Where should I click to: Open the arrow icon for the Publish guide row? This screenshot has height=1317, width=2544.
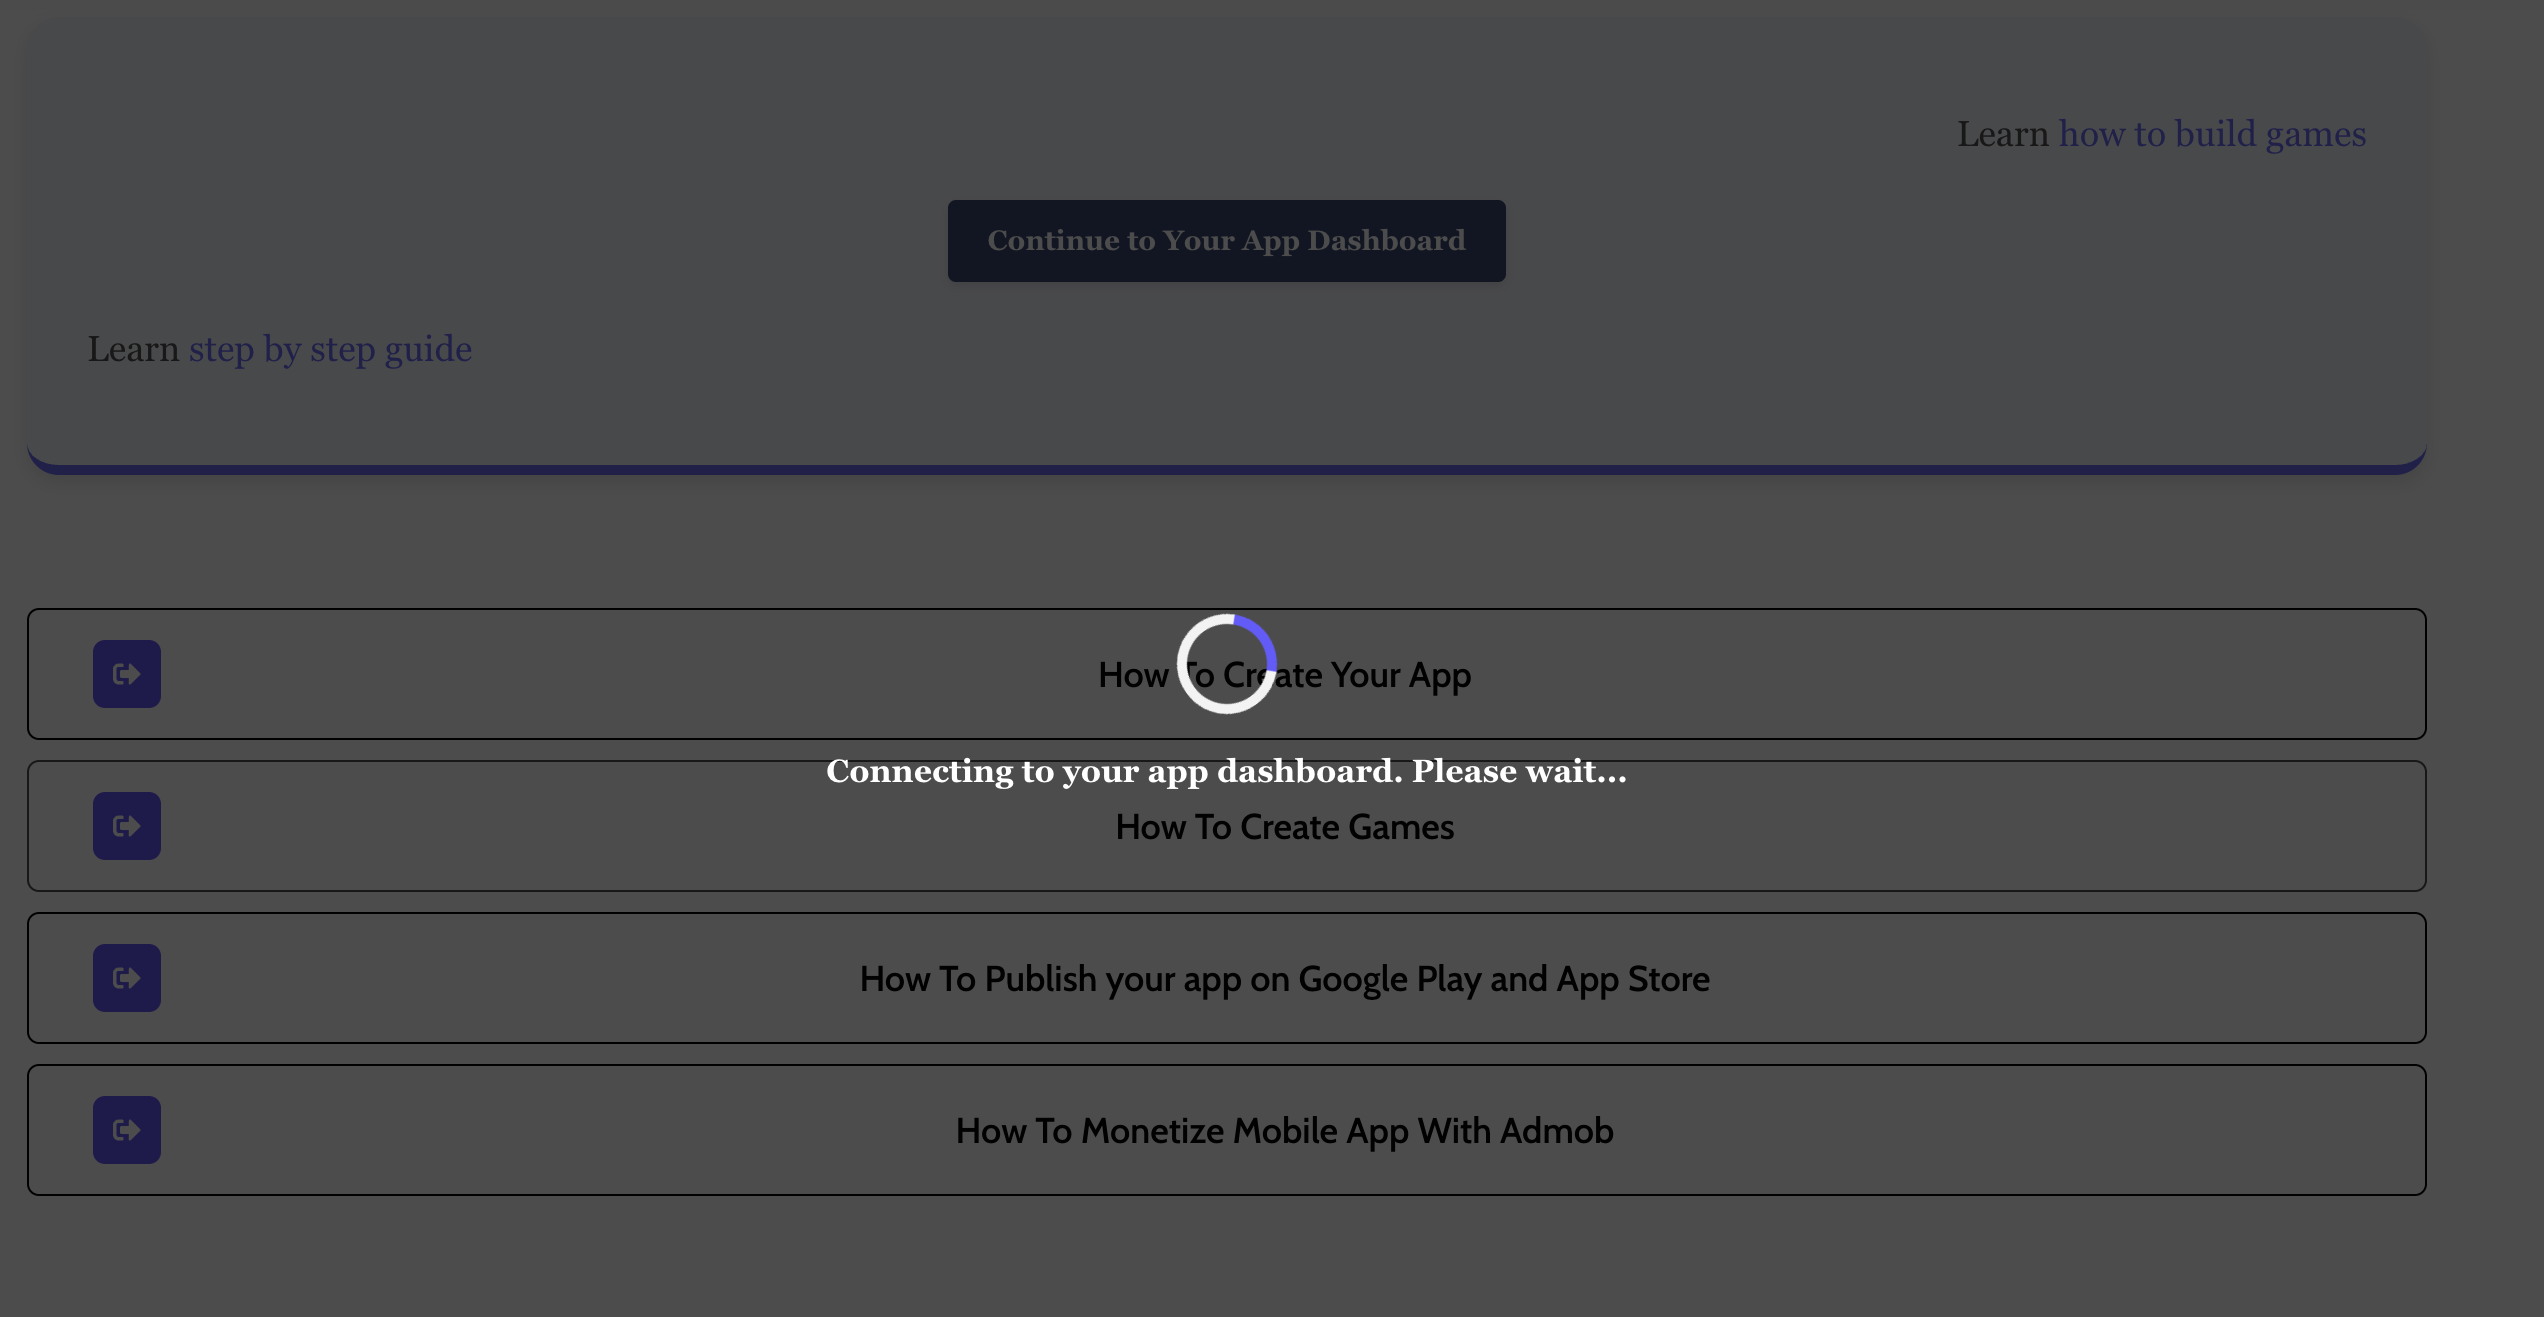(x=127, y=978)
